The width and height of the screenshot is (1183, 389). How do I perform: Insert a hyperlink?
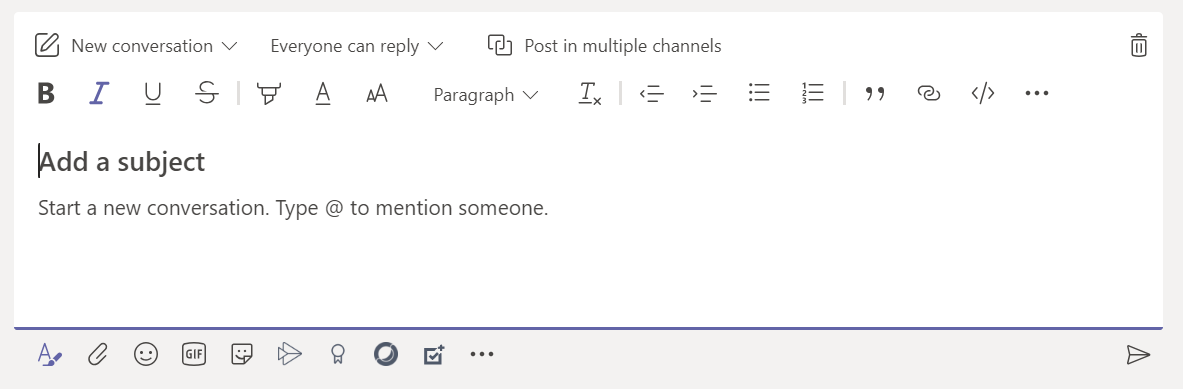coord(929,93)
